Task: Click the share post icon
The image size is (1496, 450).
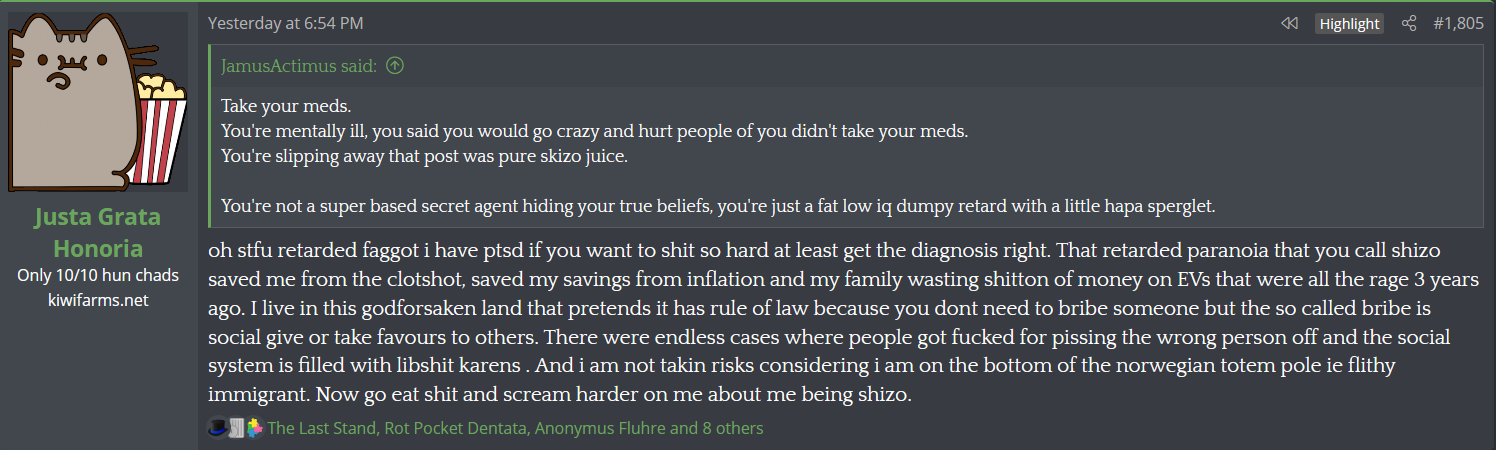Action: (1409, 24)
